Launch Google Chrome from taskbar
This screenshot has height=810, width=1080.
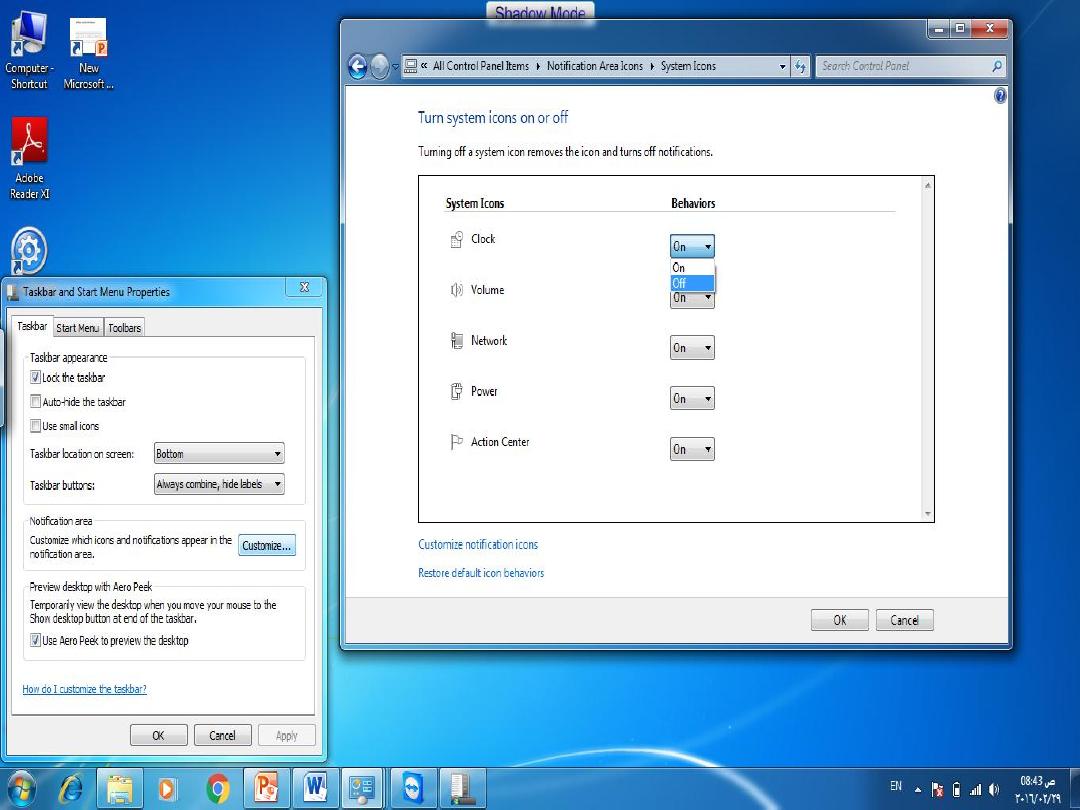coord(218,789)
